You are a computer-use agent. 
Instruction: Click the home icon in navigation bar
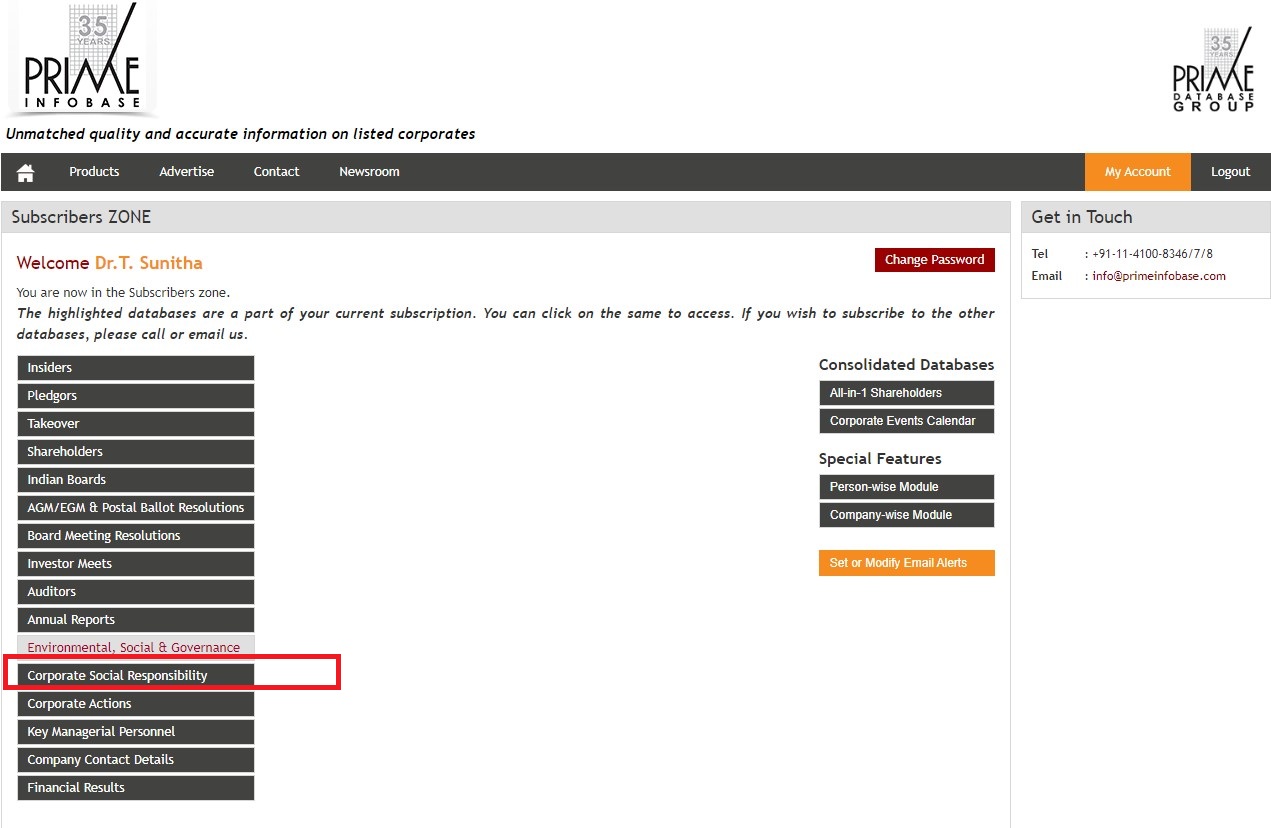(25, 172)
